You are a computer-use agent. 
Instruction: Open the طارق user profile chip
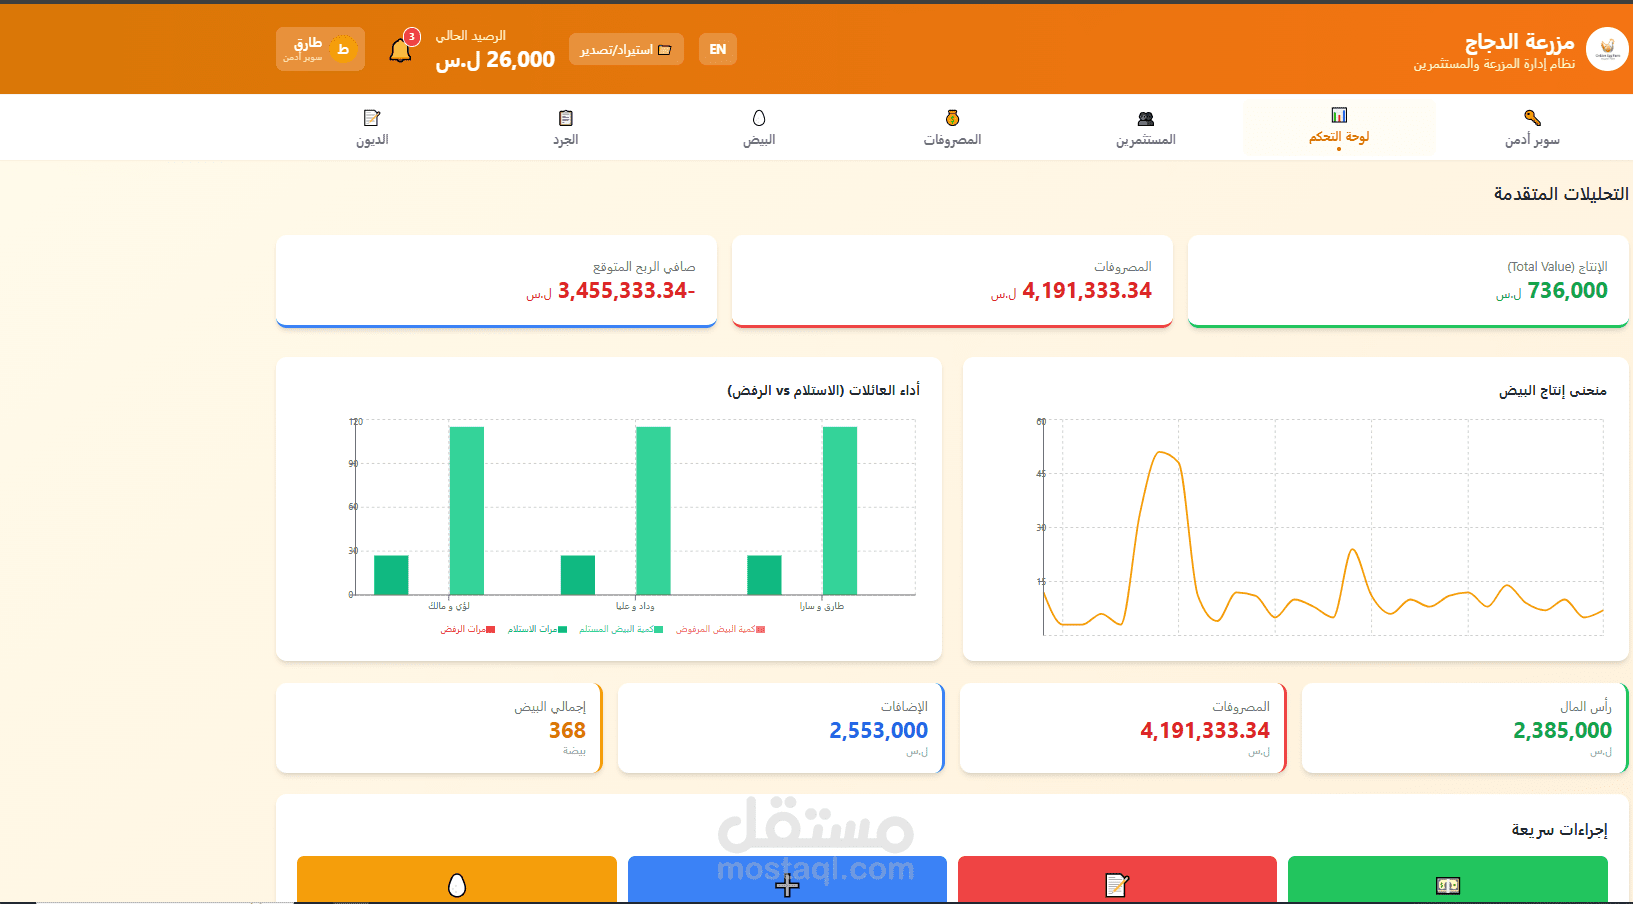pyautogui.click(x=320, y=49)
